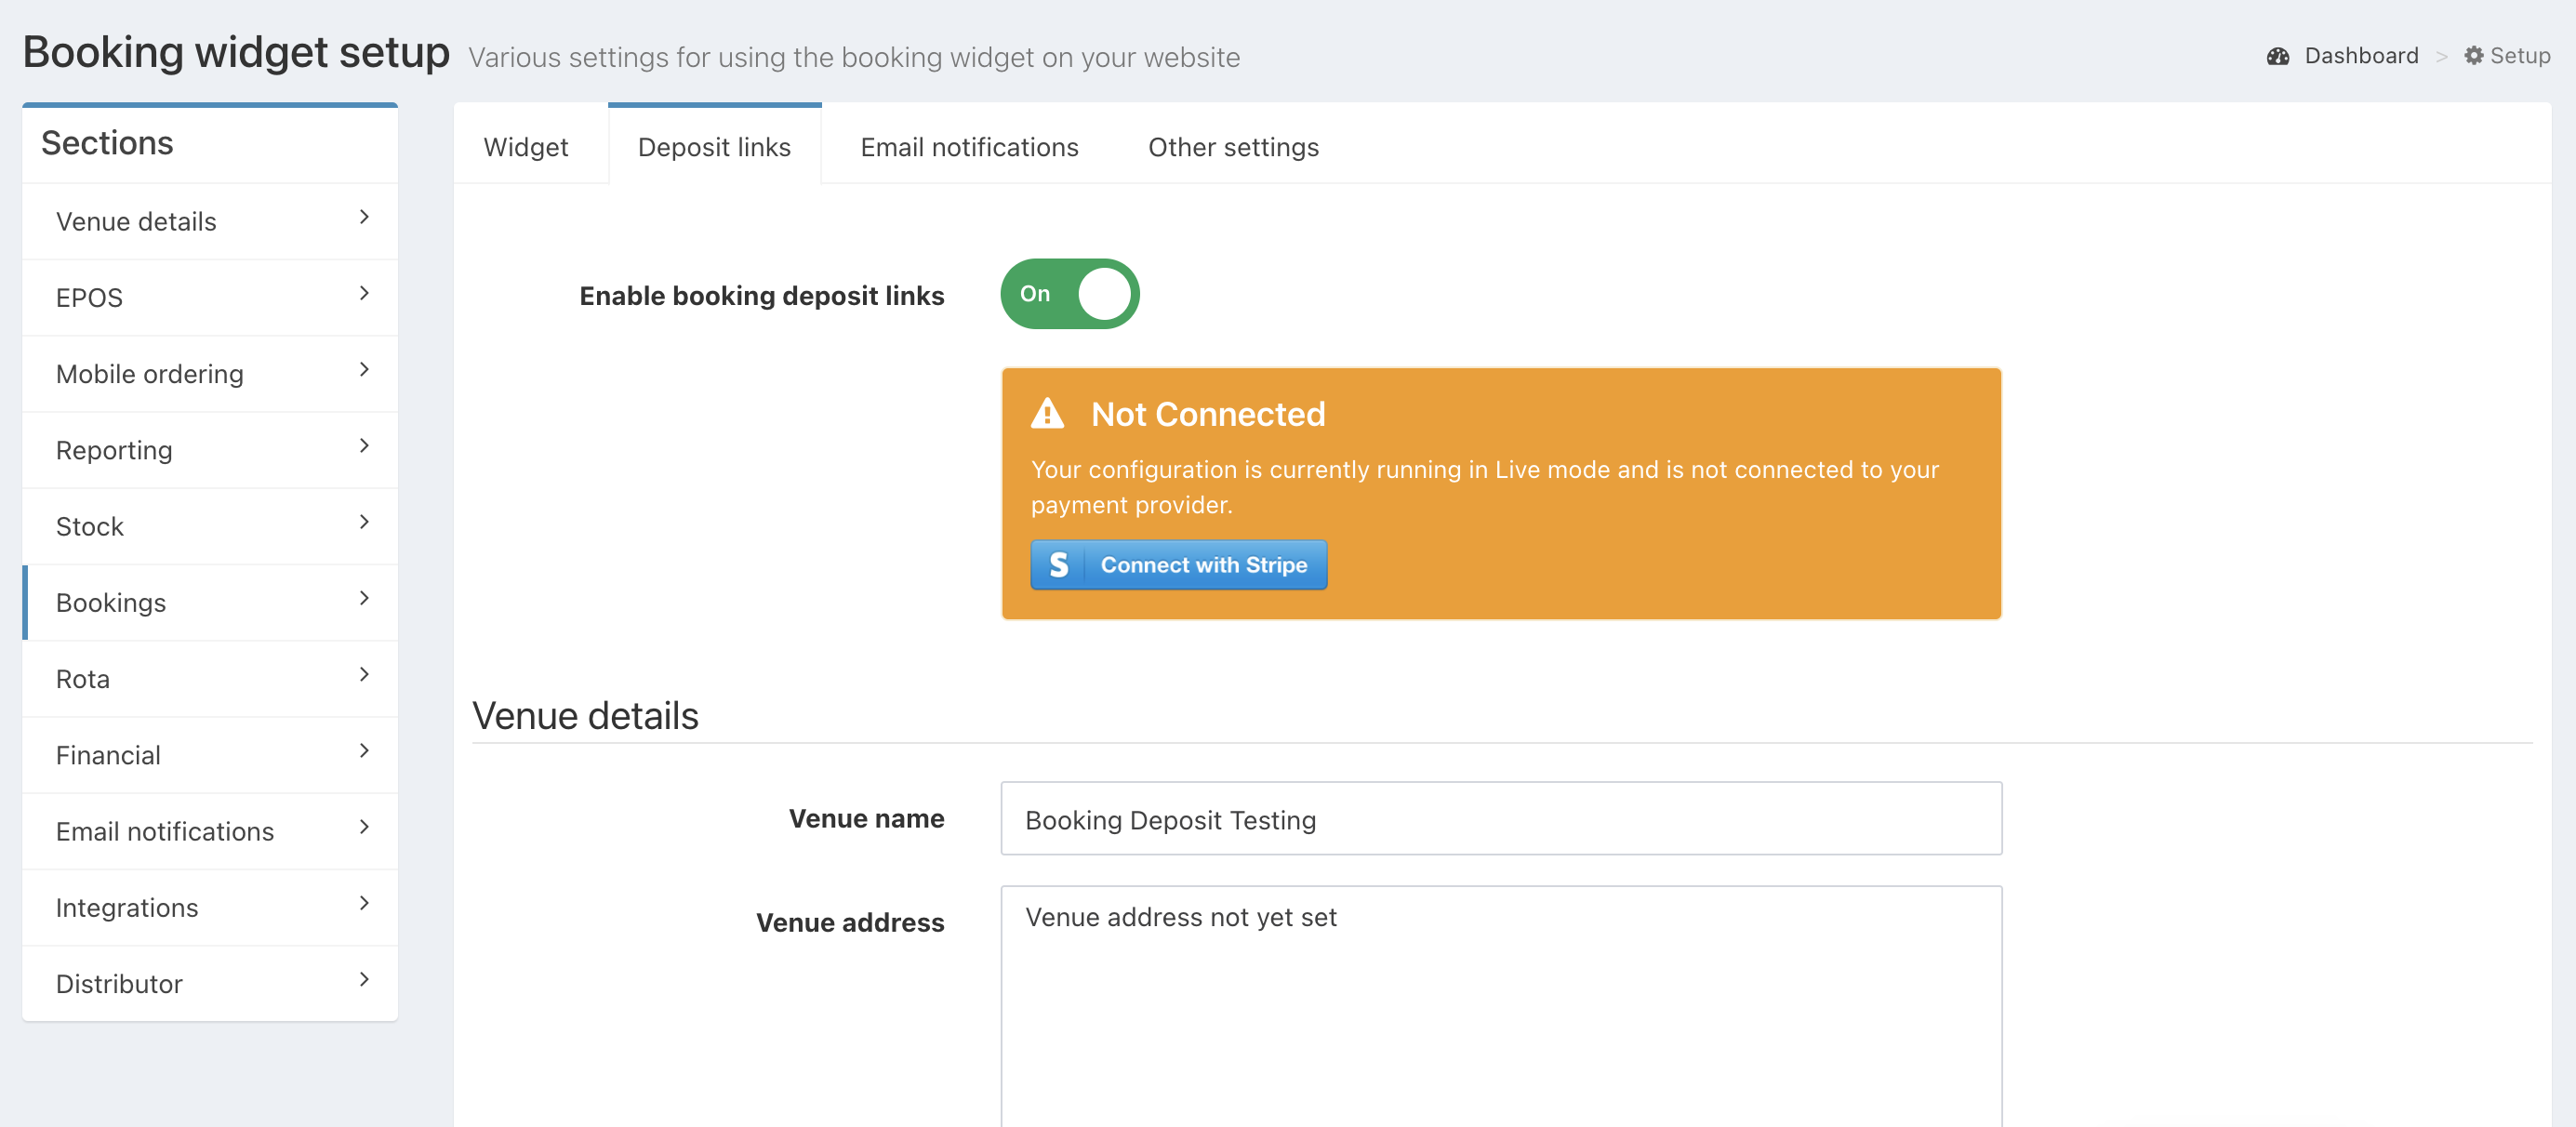Open the Other settings tab

tap(1232, 147)
